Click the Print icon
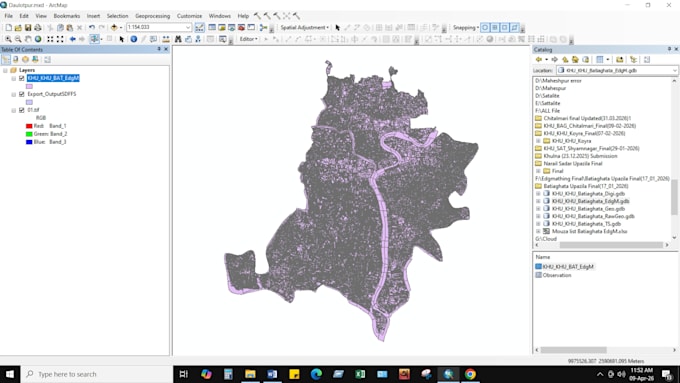 click(x=38, y=27)
